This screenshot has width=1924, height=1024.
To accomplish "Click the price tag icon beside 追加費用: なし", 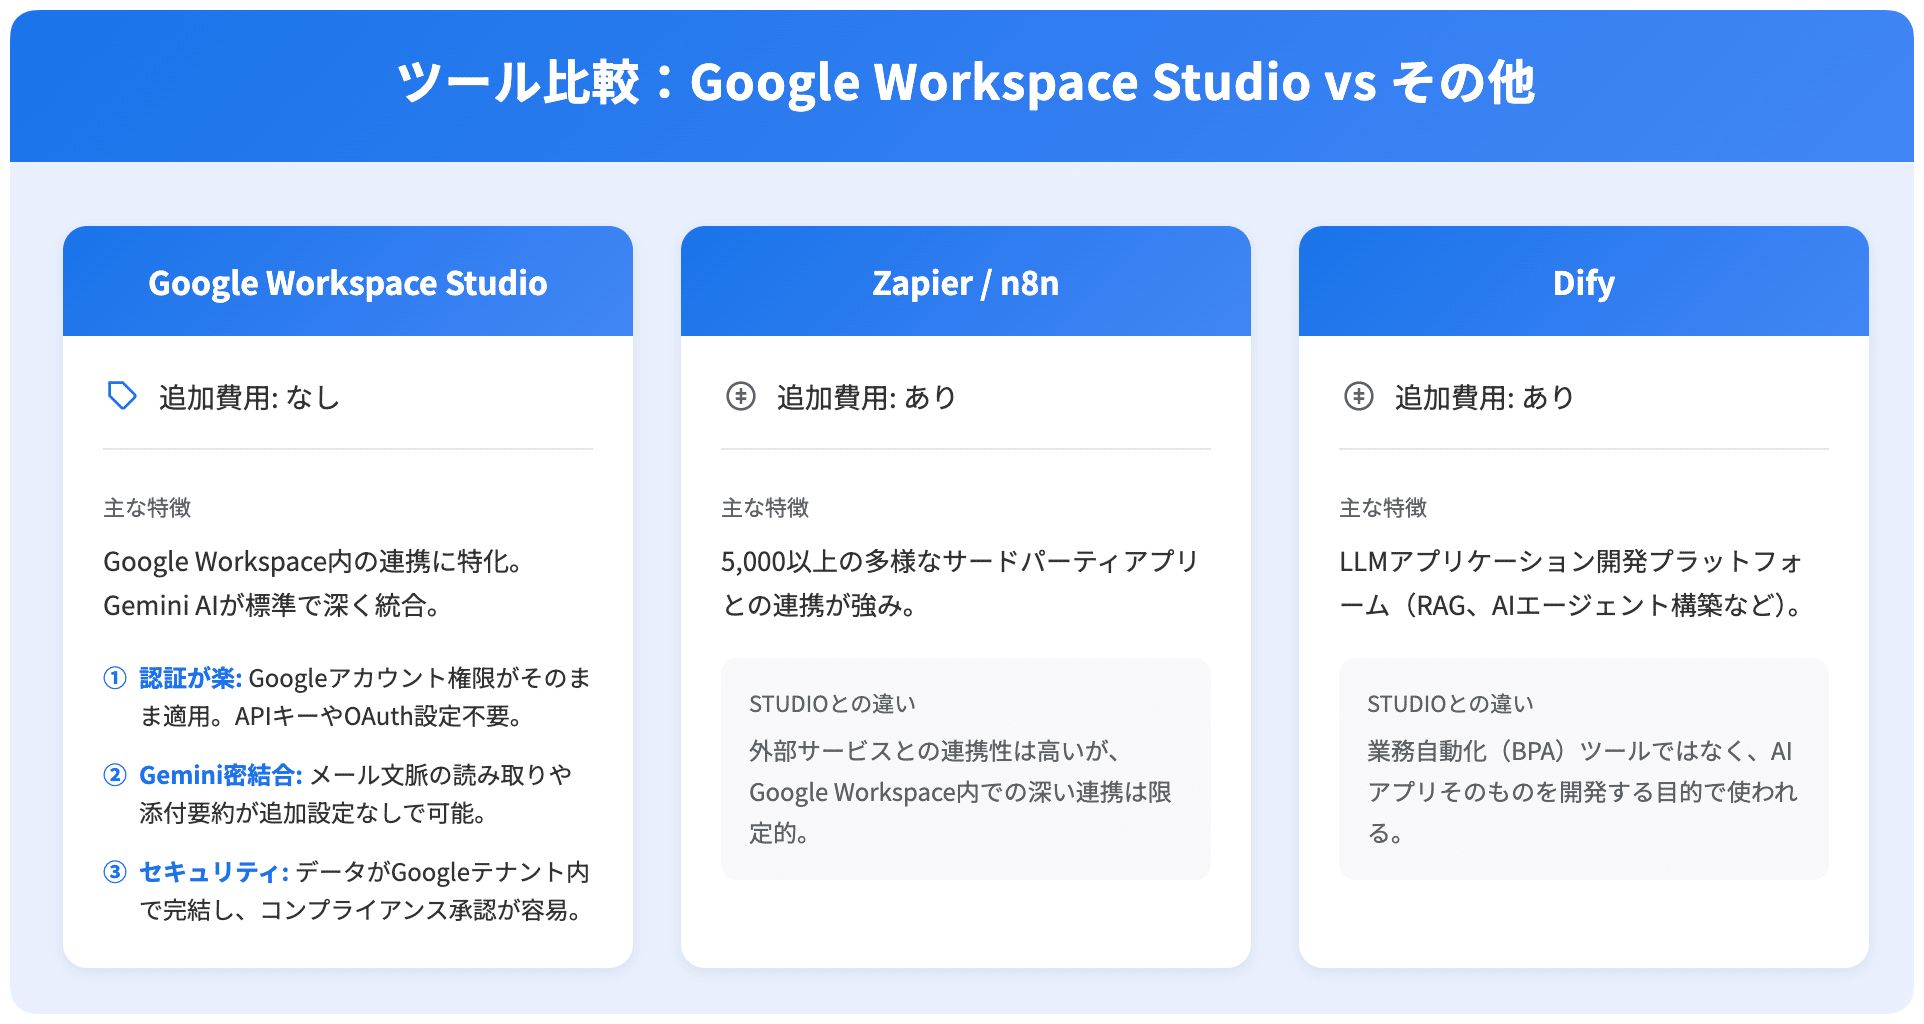I will [x=122, y=396].
